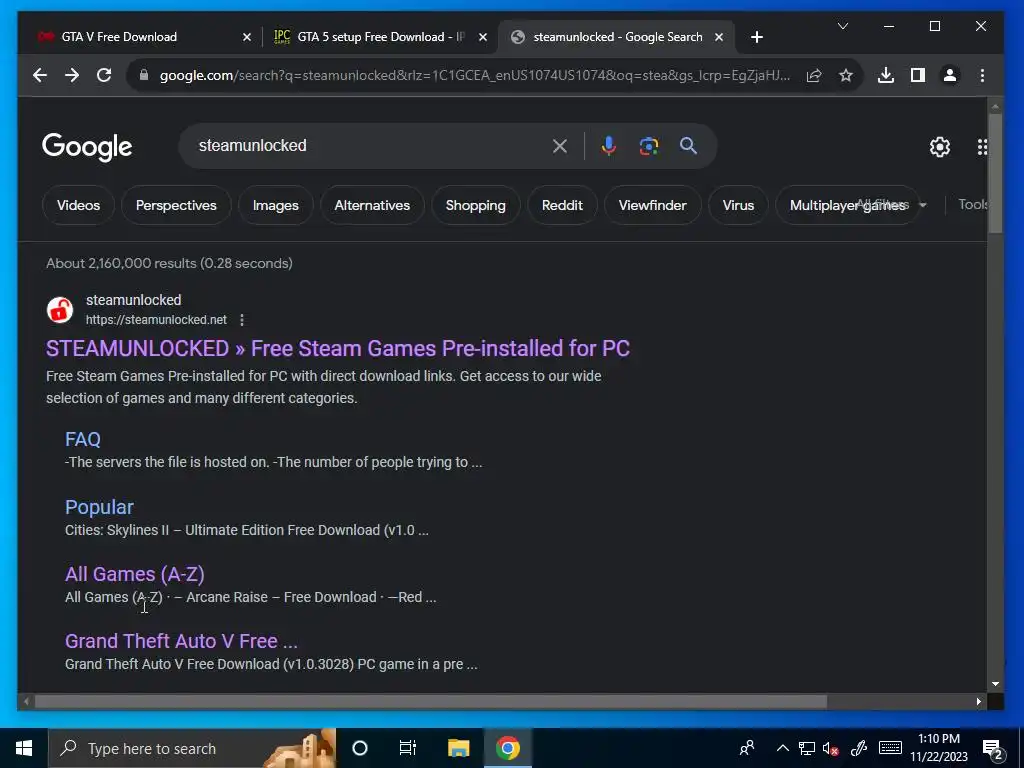Select the steamunlocked Google Search tab
Viewport: 1024px width, 768px height.
[617, 37]
